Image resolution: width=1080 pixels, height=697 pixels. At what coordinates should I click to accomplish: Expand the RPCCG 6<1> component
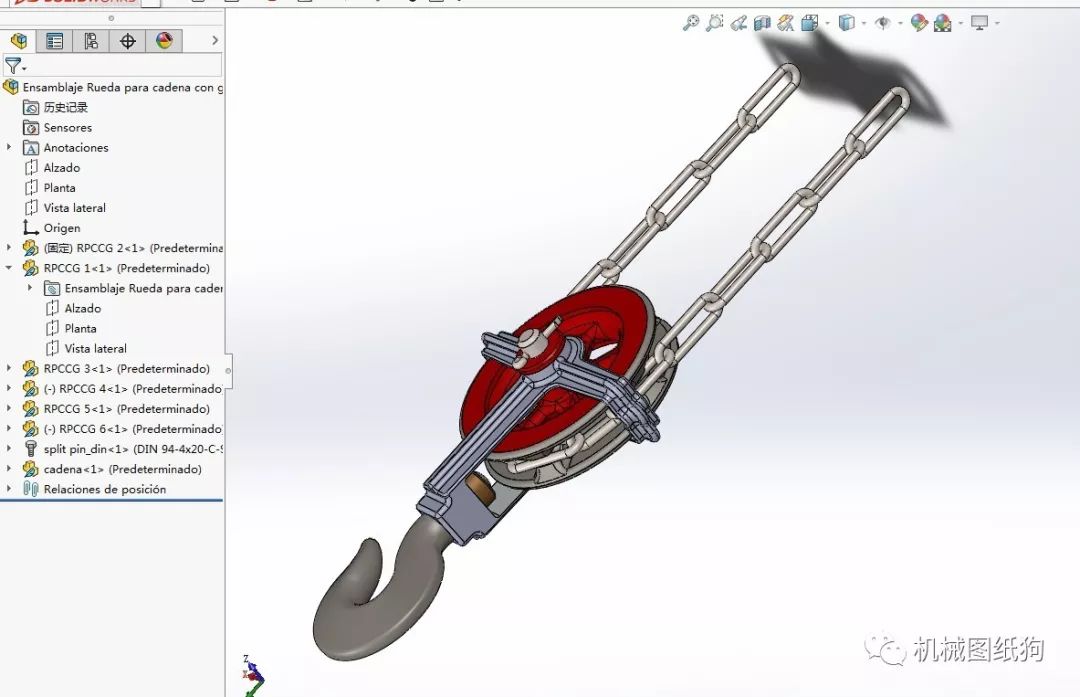tap(9, 428)
